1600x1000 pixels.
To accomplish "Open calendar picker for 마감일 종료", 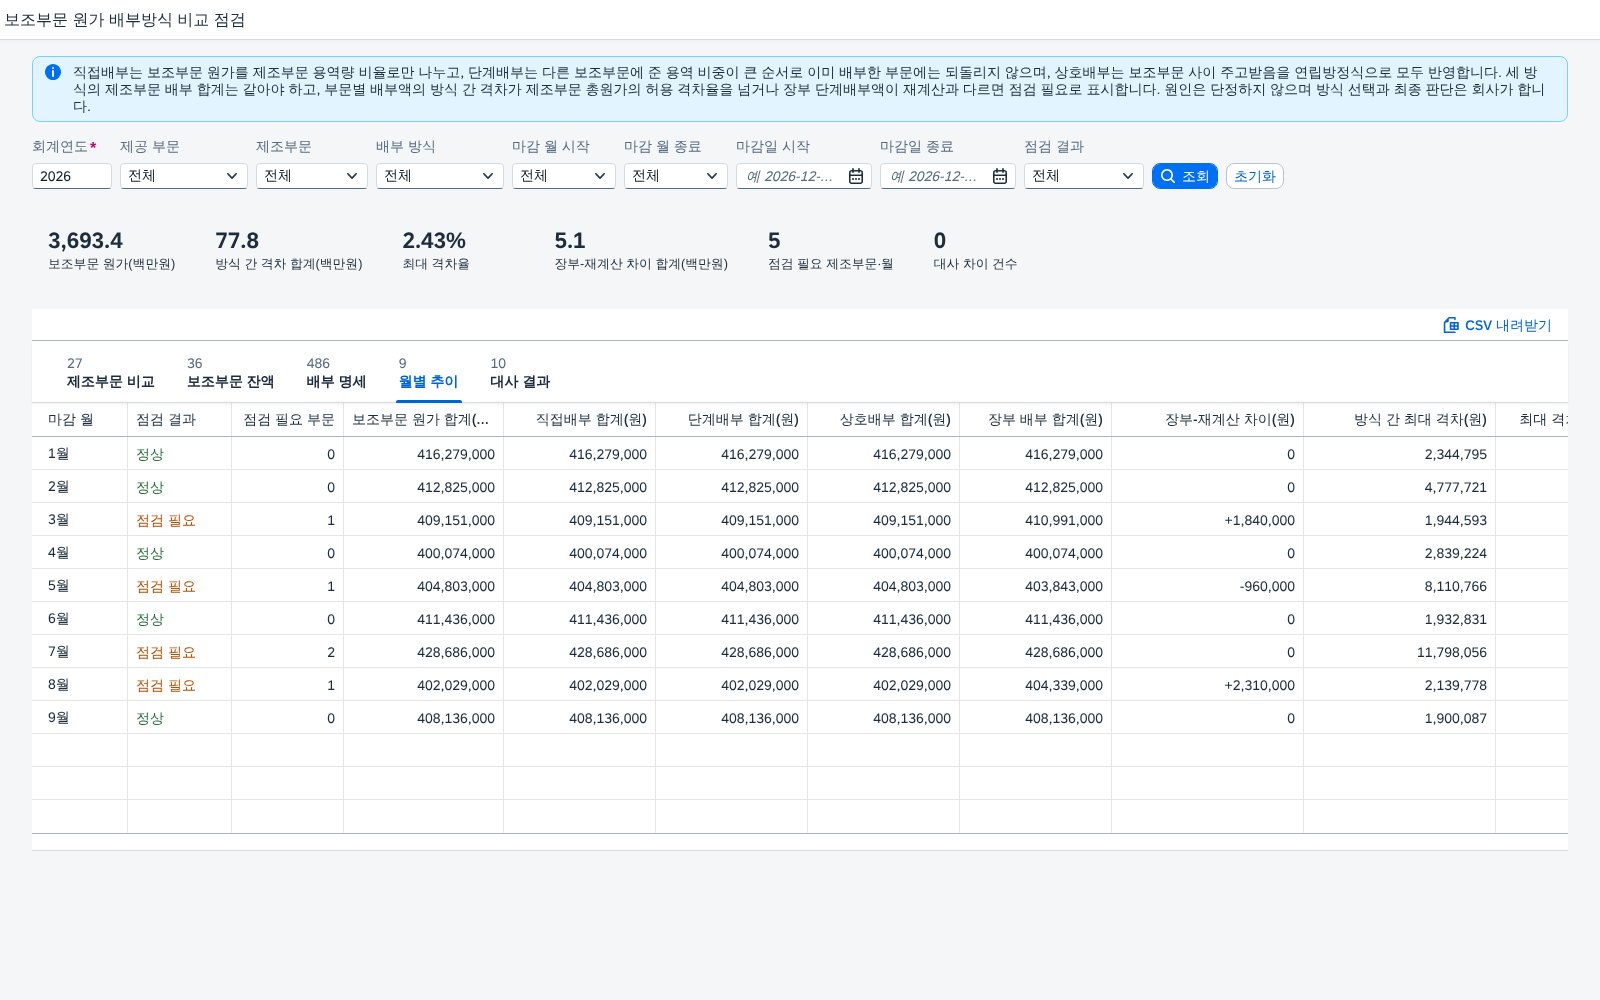I will pyautogui.click(x=1000, y=176).
